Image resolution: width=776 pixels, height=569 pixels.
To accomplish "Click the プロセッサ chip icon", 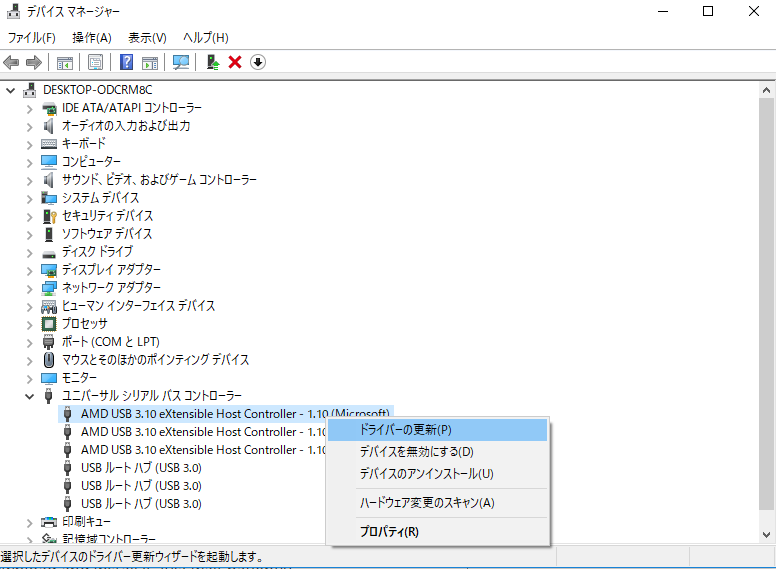I will tap(49, 324).
